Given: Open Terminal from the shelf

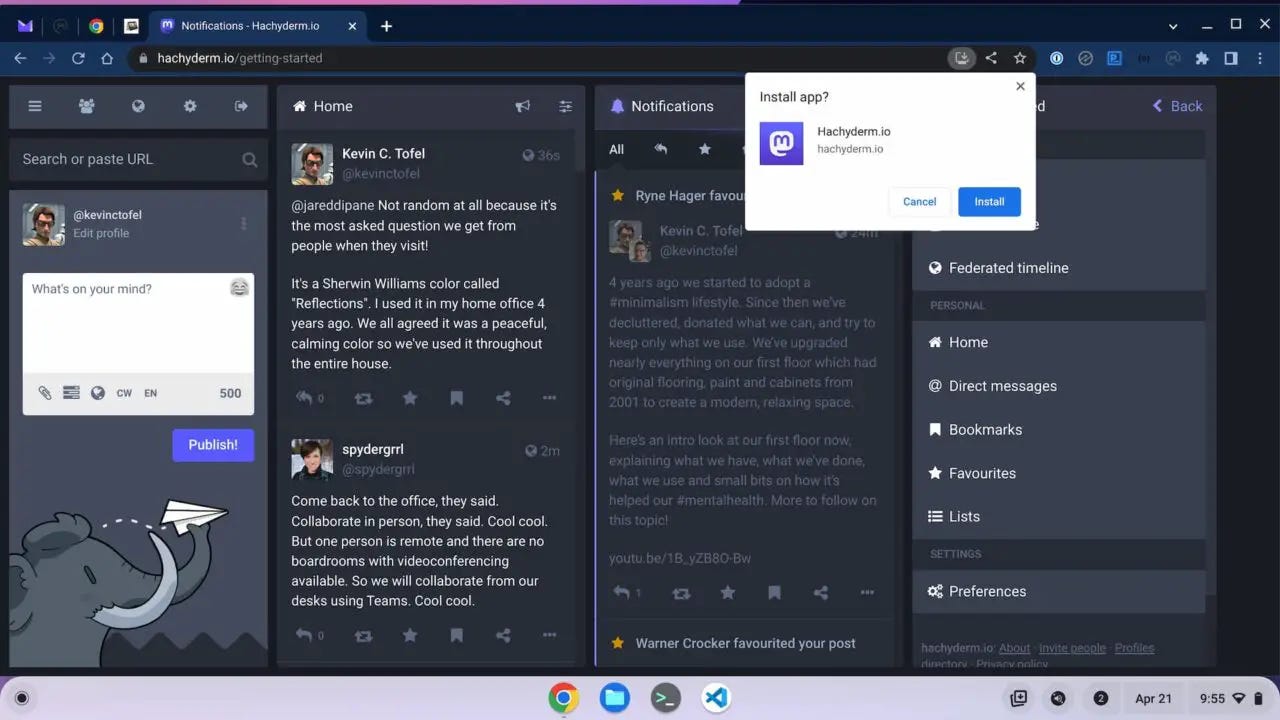Looking at the screenshot, I should [665, 698].
